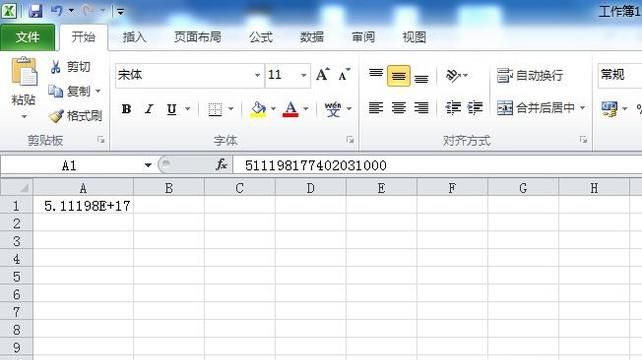Select the highlighted Middle Align icon
The image size is (642, 360).
tap(399, 76)
